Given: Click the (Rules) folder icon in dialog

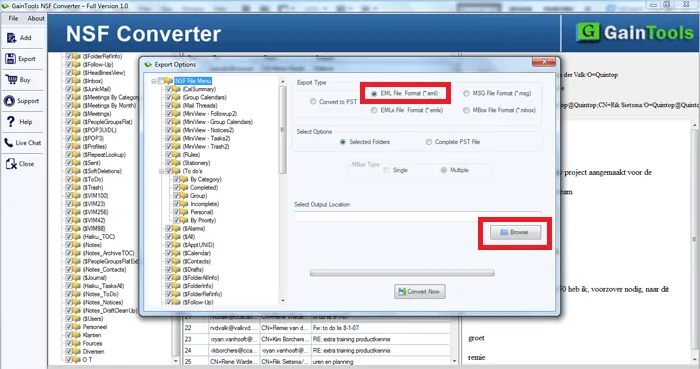Looking at the screenshot, I should [x=177, y=154].
